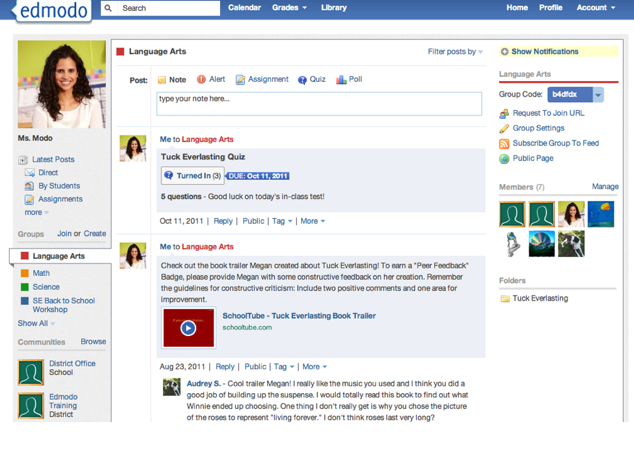Click the Subscribe Group To Feed RSS icon

504,144
